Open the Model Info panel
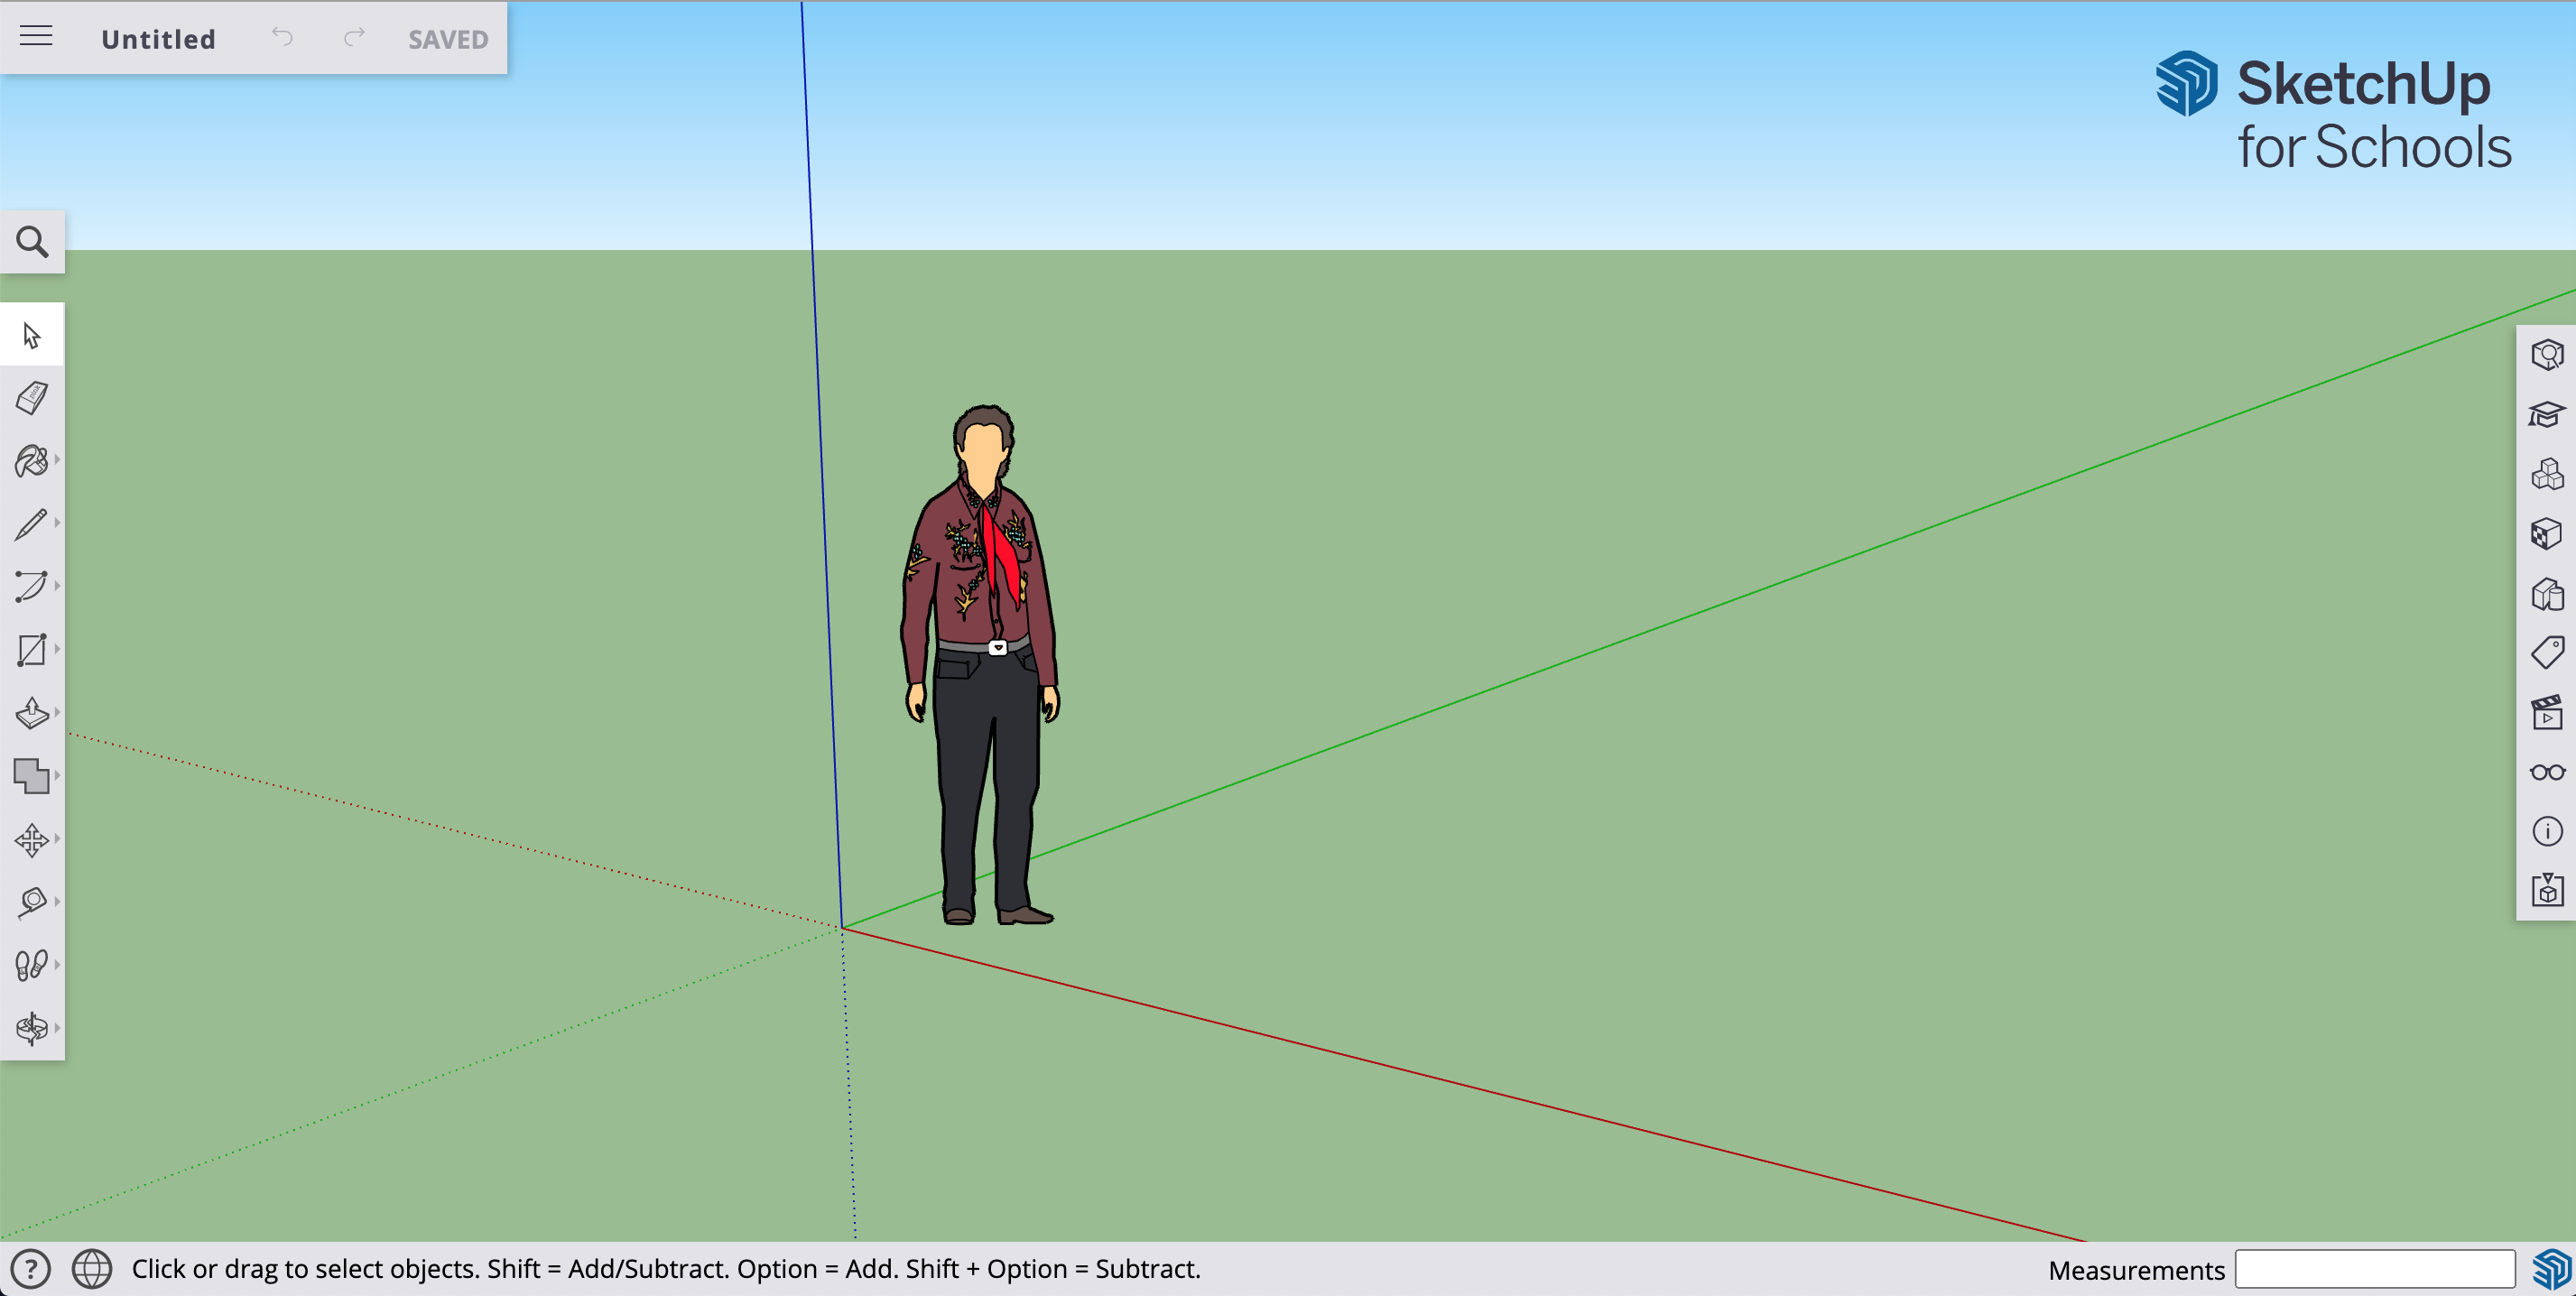The image size is (2576, 1296). (2547, 831)
